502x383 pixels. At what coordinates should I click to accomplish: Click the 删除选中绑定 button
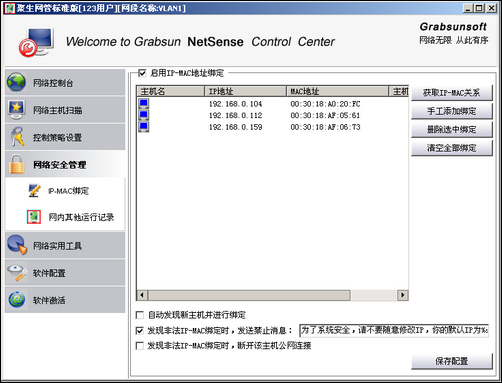click(452, 129)
